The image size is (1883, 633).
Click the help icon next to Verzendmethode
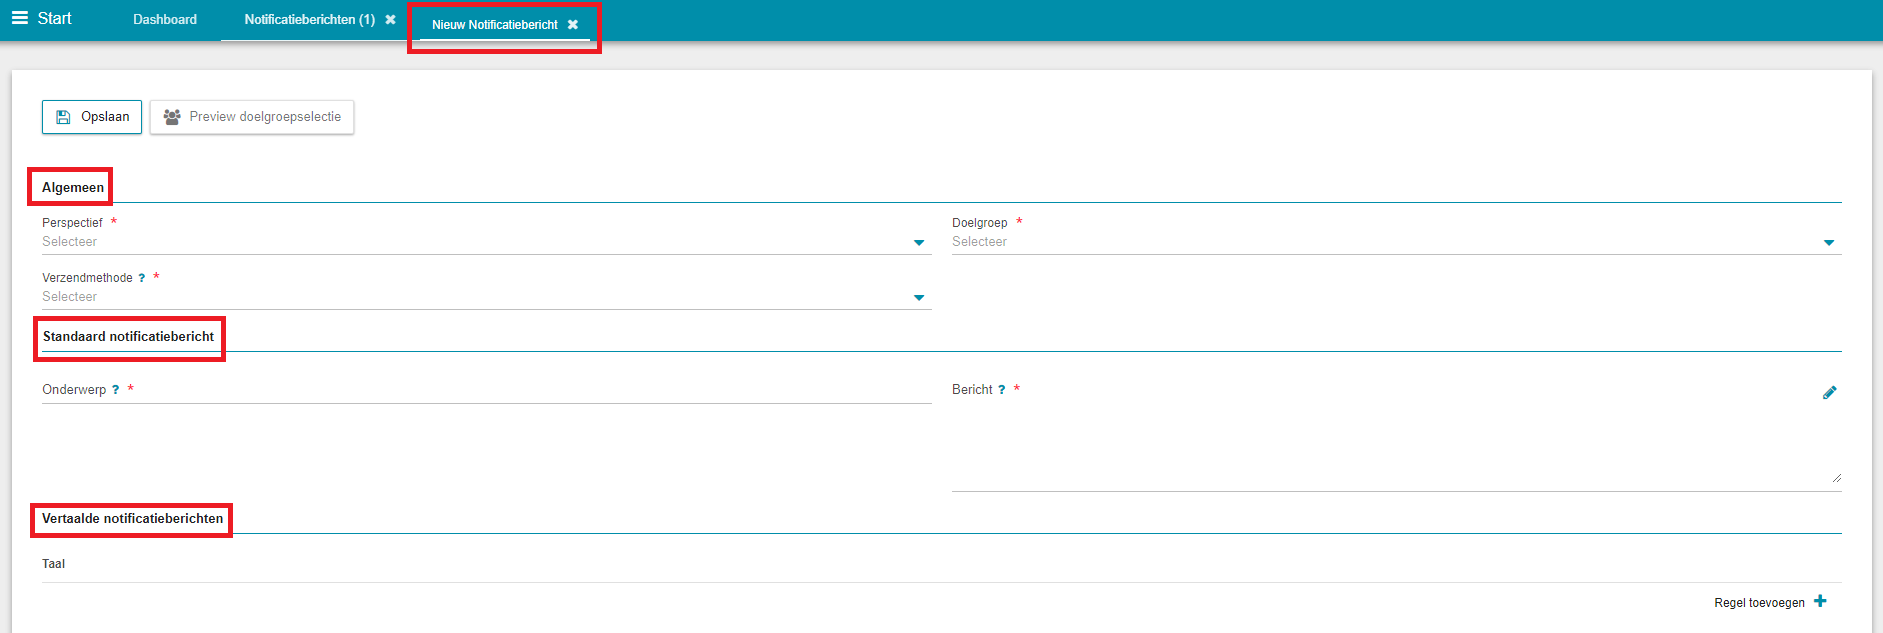tap(142, 278)
